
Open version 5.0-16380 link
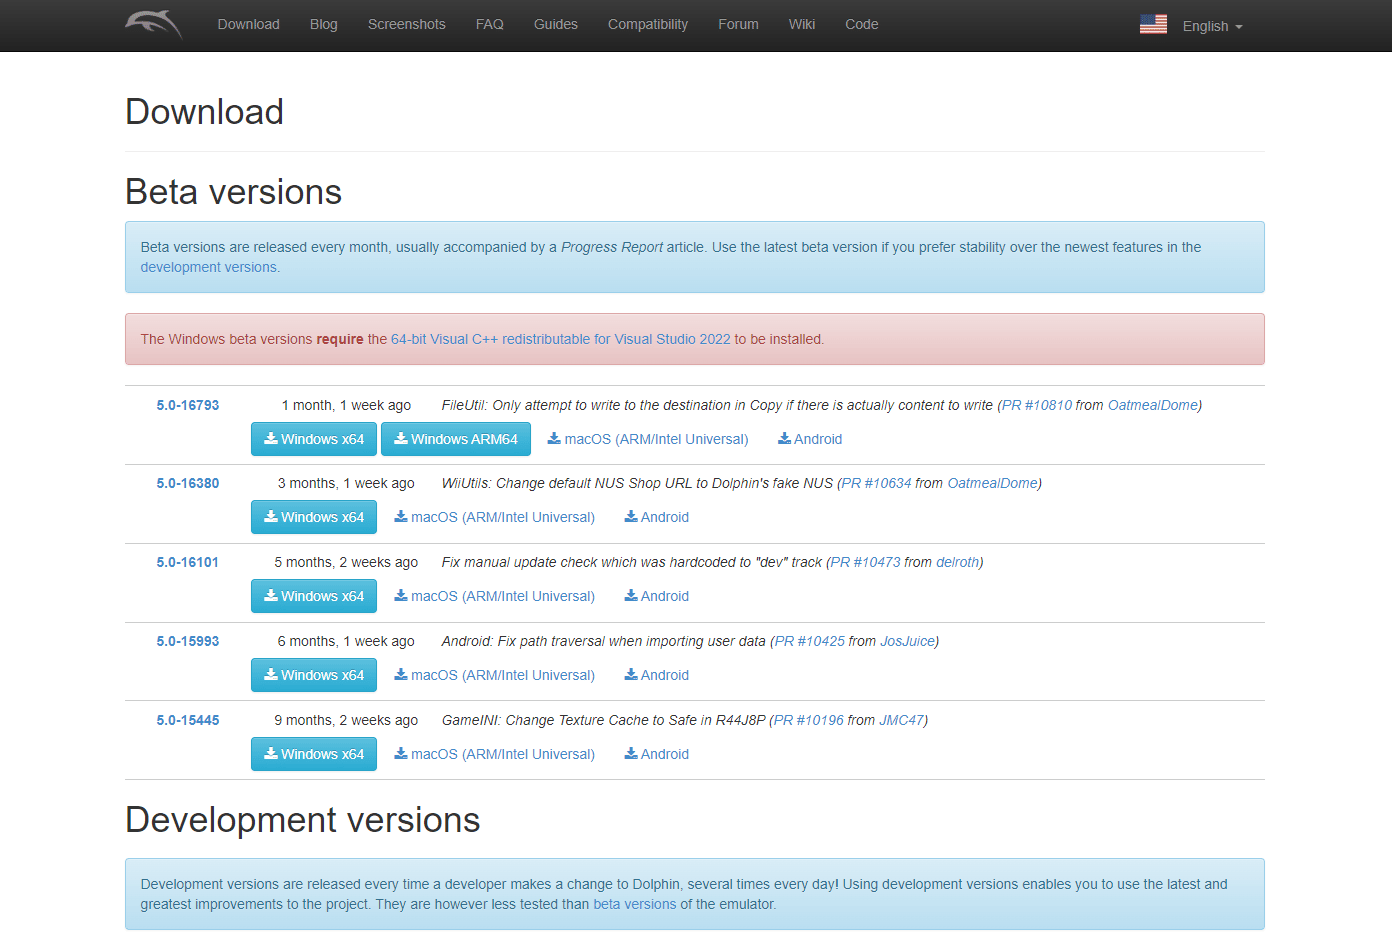tap(188, 483)
